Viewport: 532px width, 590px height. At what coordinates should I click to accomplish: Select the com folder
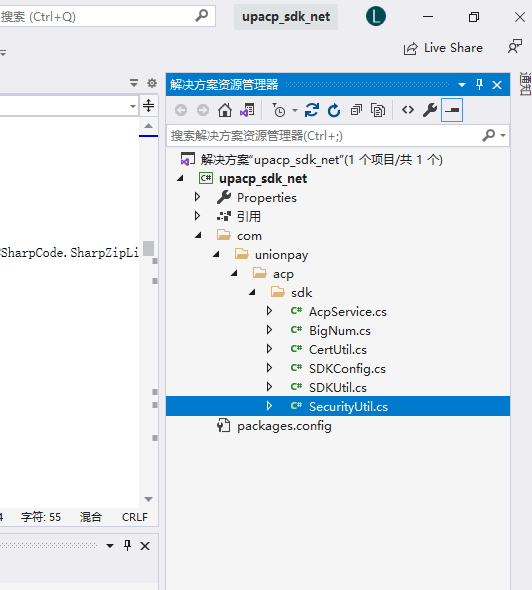pyautogui.click(x=249, y=236)
